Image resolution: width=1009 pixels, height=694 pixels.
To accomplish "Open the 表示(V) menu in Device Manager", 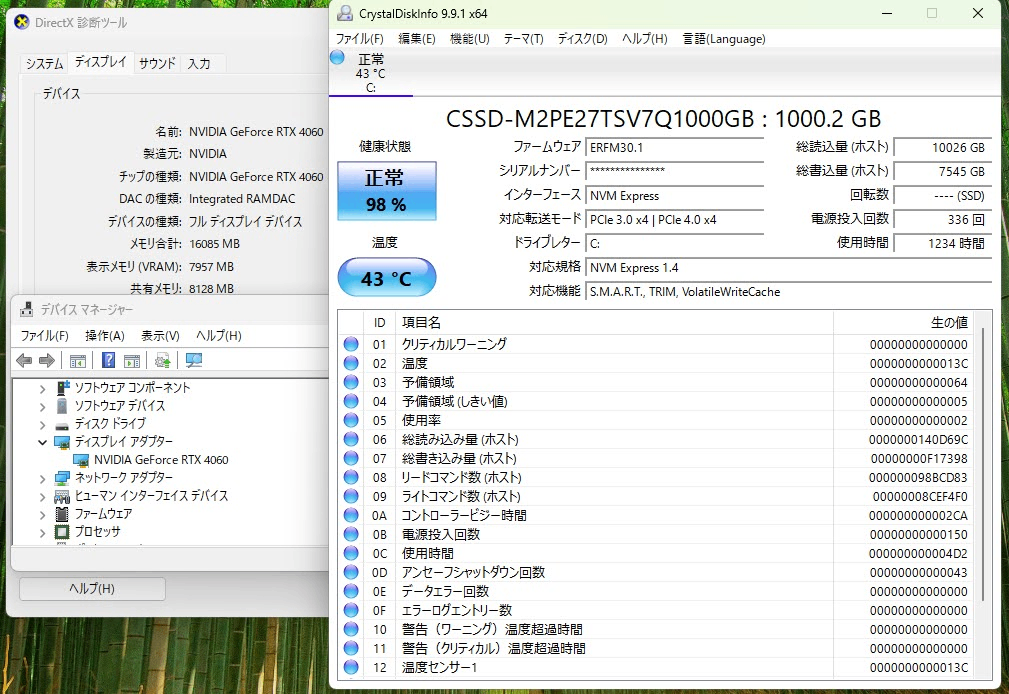I will click(160, 335).
